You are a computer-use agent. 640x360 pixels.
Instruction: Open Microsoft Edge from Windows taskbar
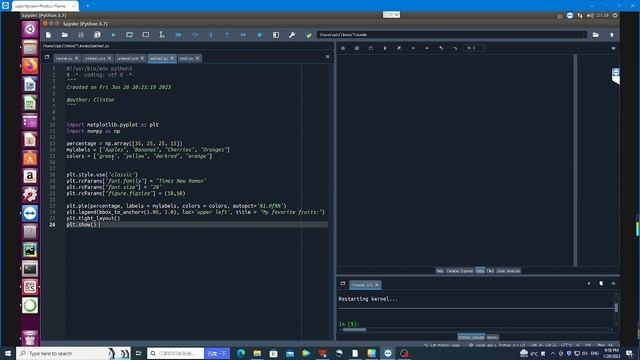click(241, 353)
